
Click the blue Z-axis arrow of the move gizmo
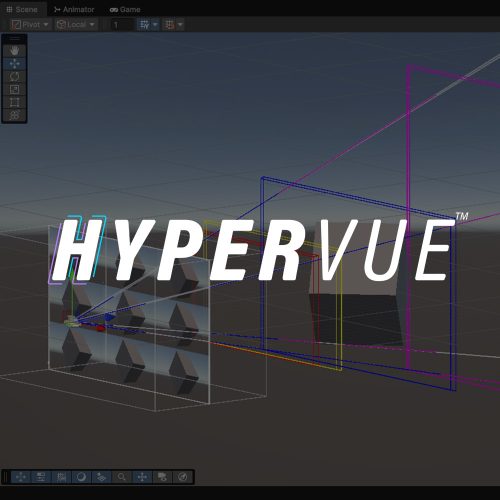(x=109, y=317)
